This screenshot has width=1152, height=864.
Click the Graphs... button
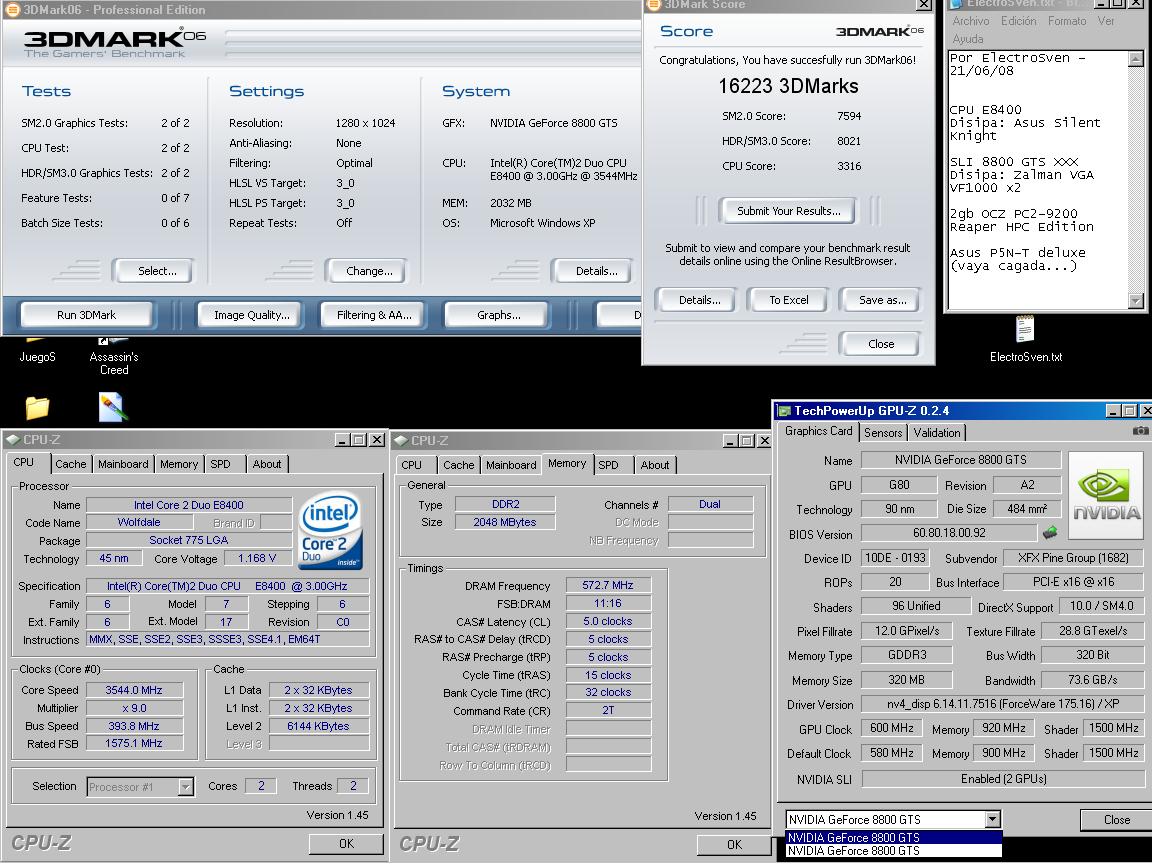499,315
